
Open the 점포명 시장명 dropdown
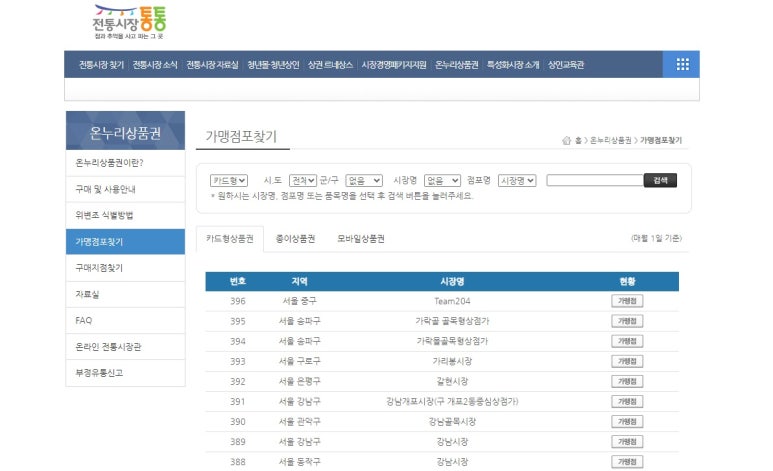517,181
